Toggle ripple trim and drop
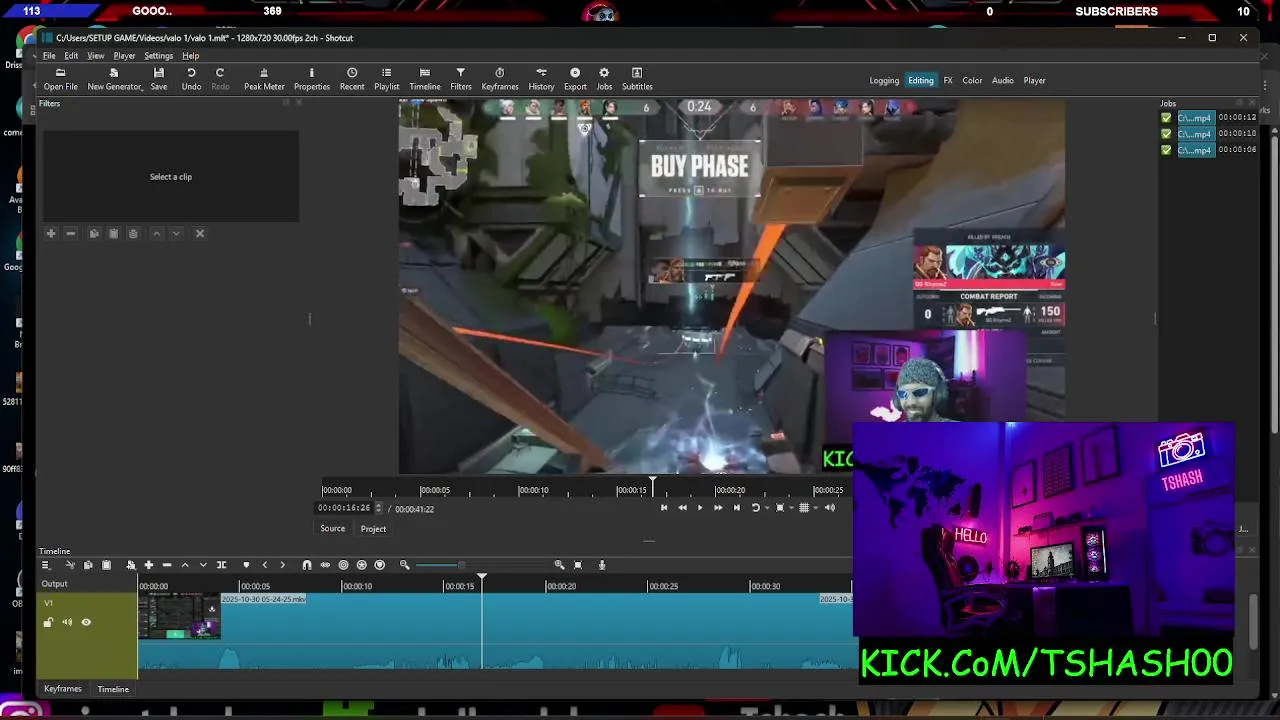The width and height of the screenshot is (1280, 720). click(x=343, y=565)
